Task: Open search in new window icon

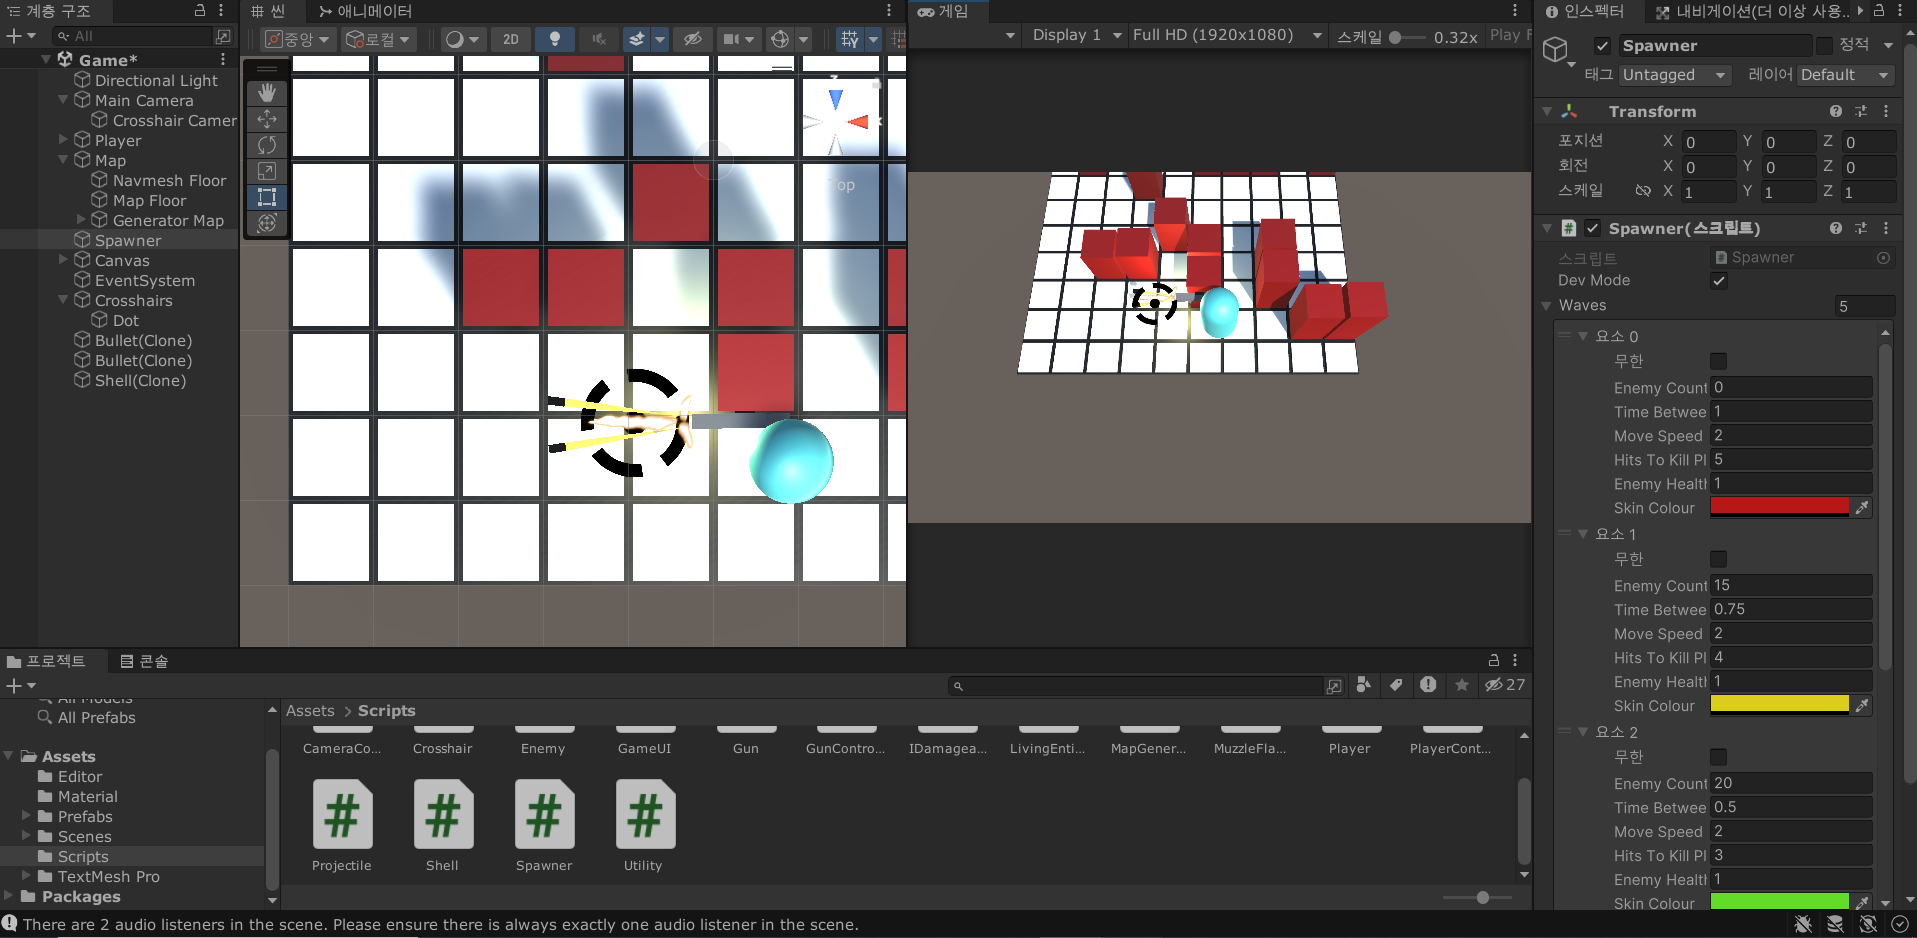Action: [1334, 686]
